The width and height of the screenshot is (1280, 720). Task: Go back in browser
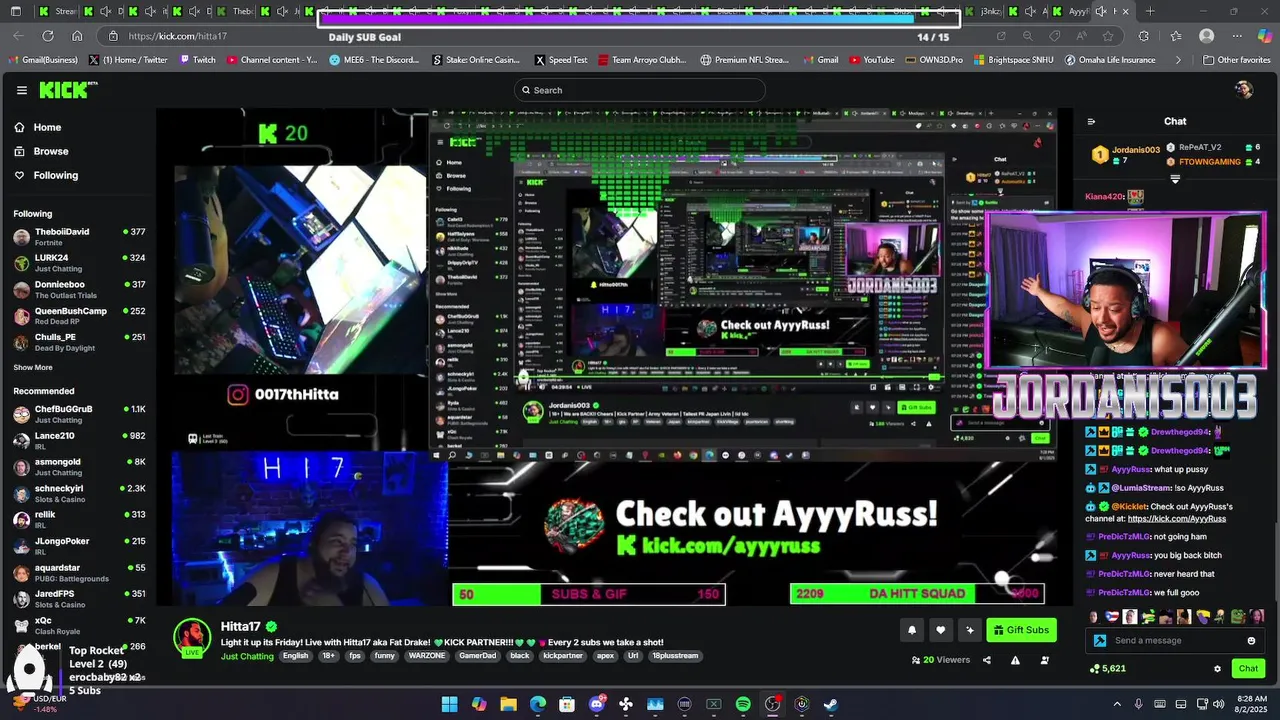[18, 36]
